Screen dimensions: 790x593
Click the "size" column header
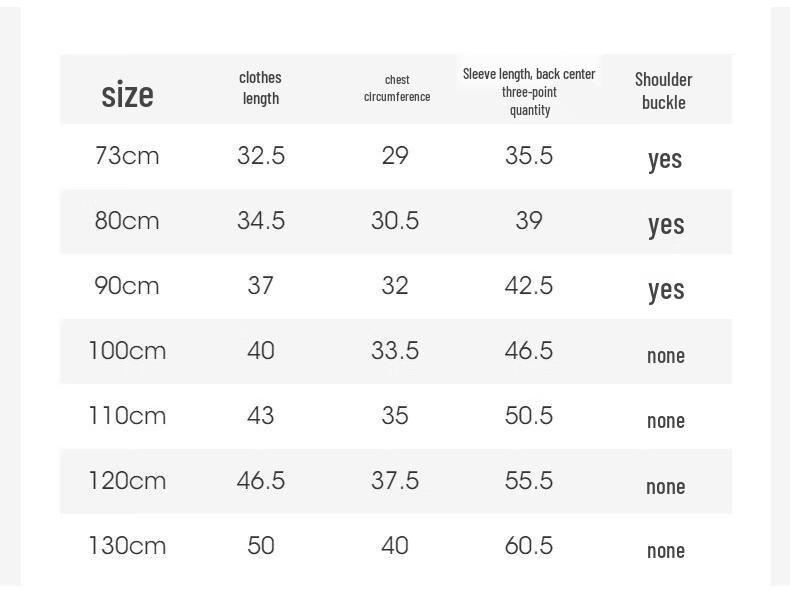tap(127, 95)
